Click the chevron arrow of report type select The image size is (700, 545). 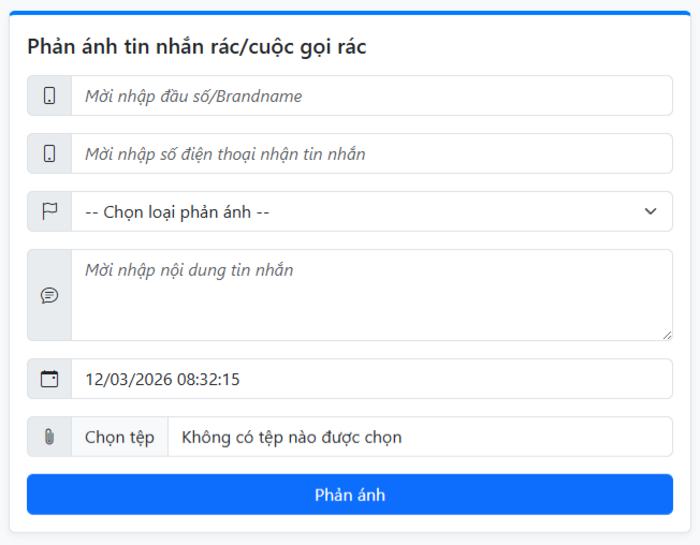click(x=651, y=212)
